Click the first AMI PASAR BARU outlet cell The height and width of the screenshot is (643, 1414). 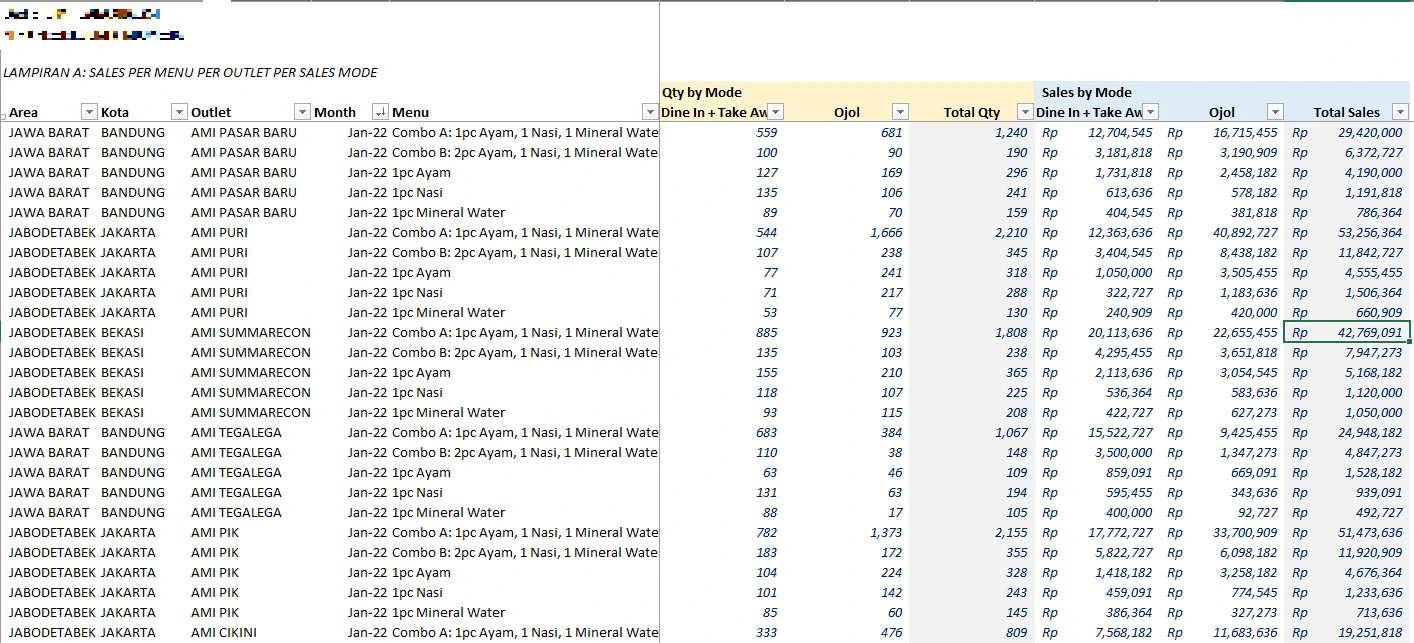(x=244, y=132)
